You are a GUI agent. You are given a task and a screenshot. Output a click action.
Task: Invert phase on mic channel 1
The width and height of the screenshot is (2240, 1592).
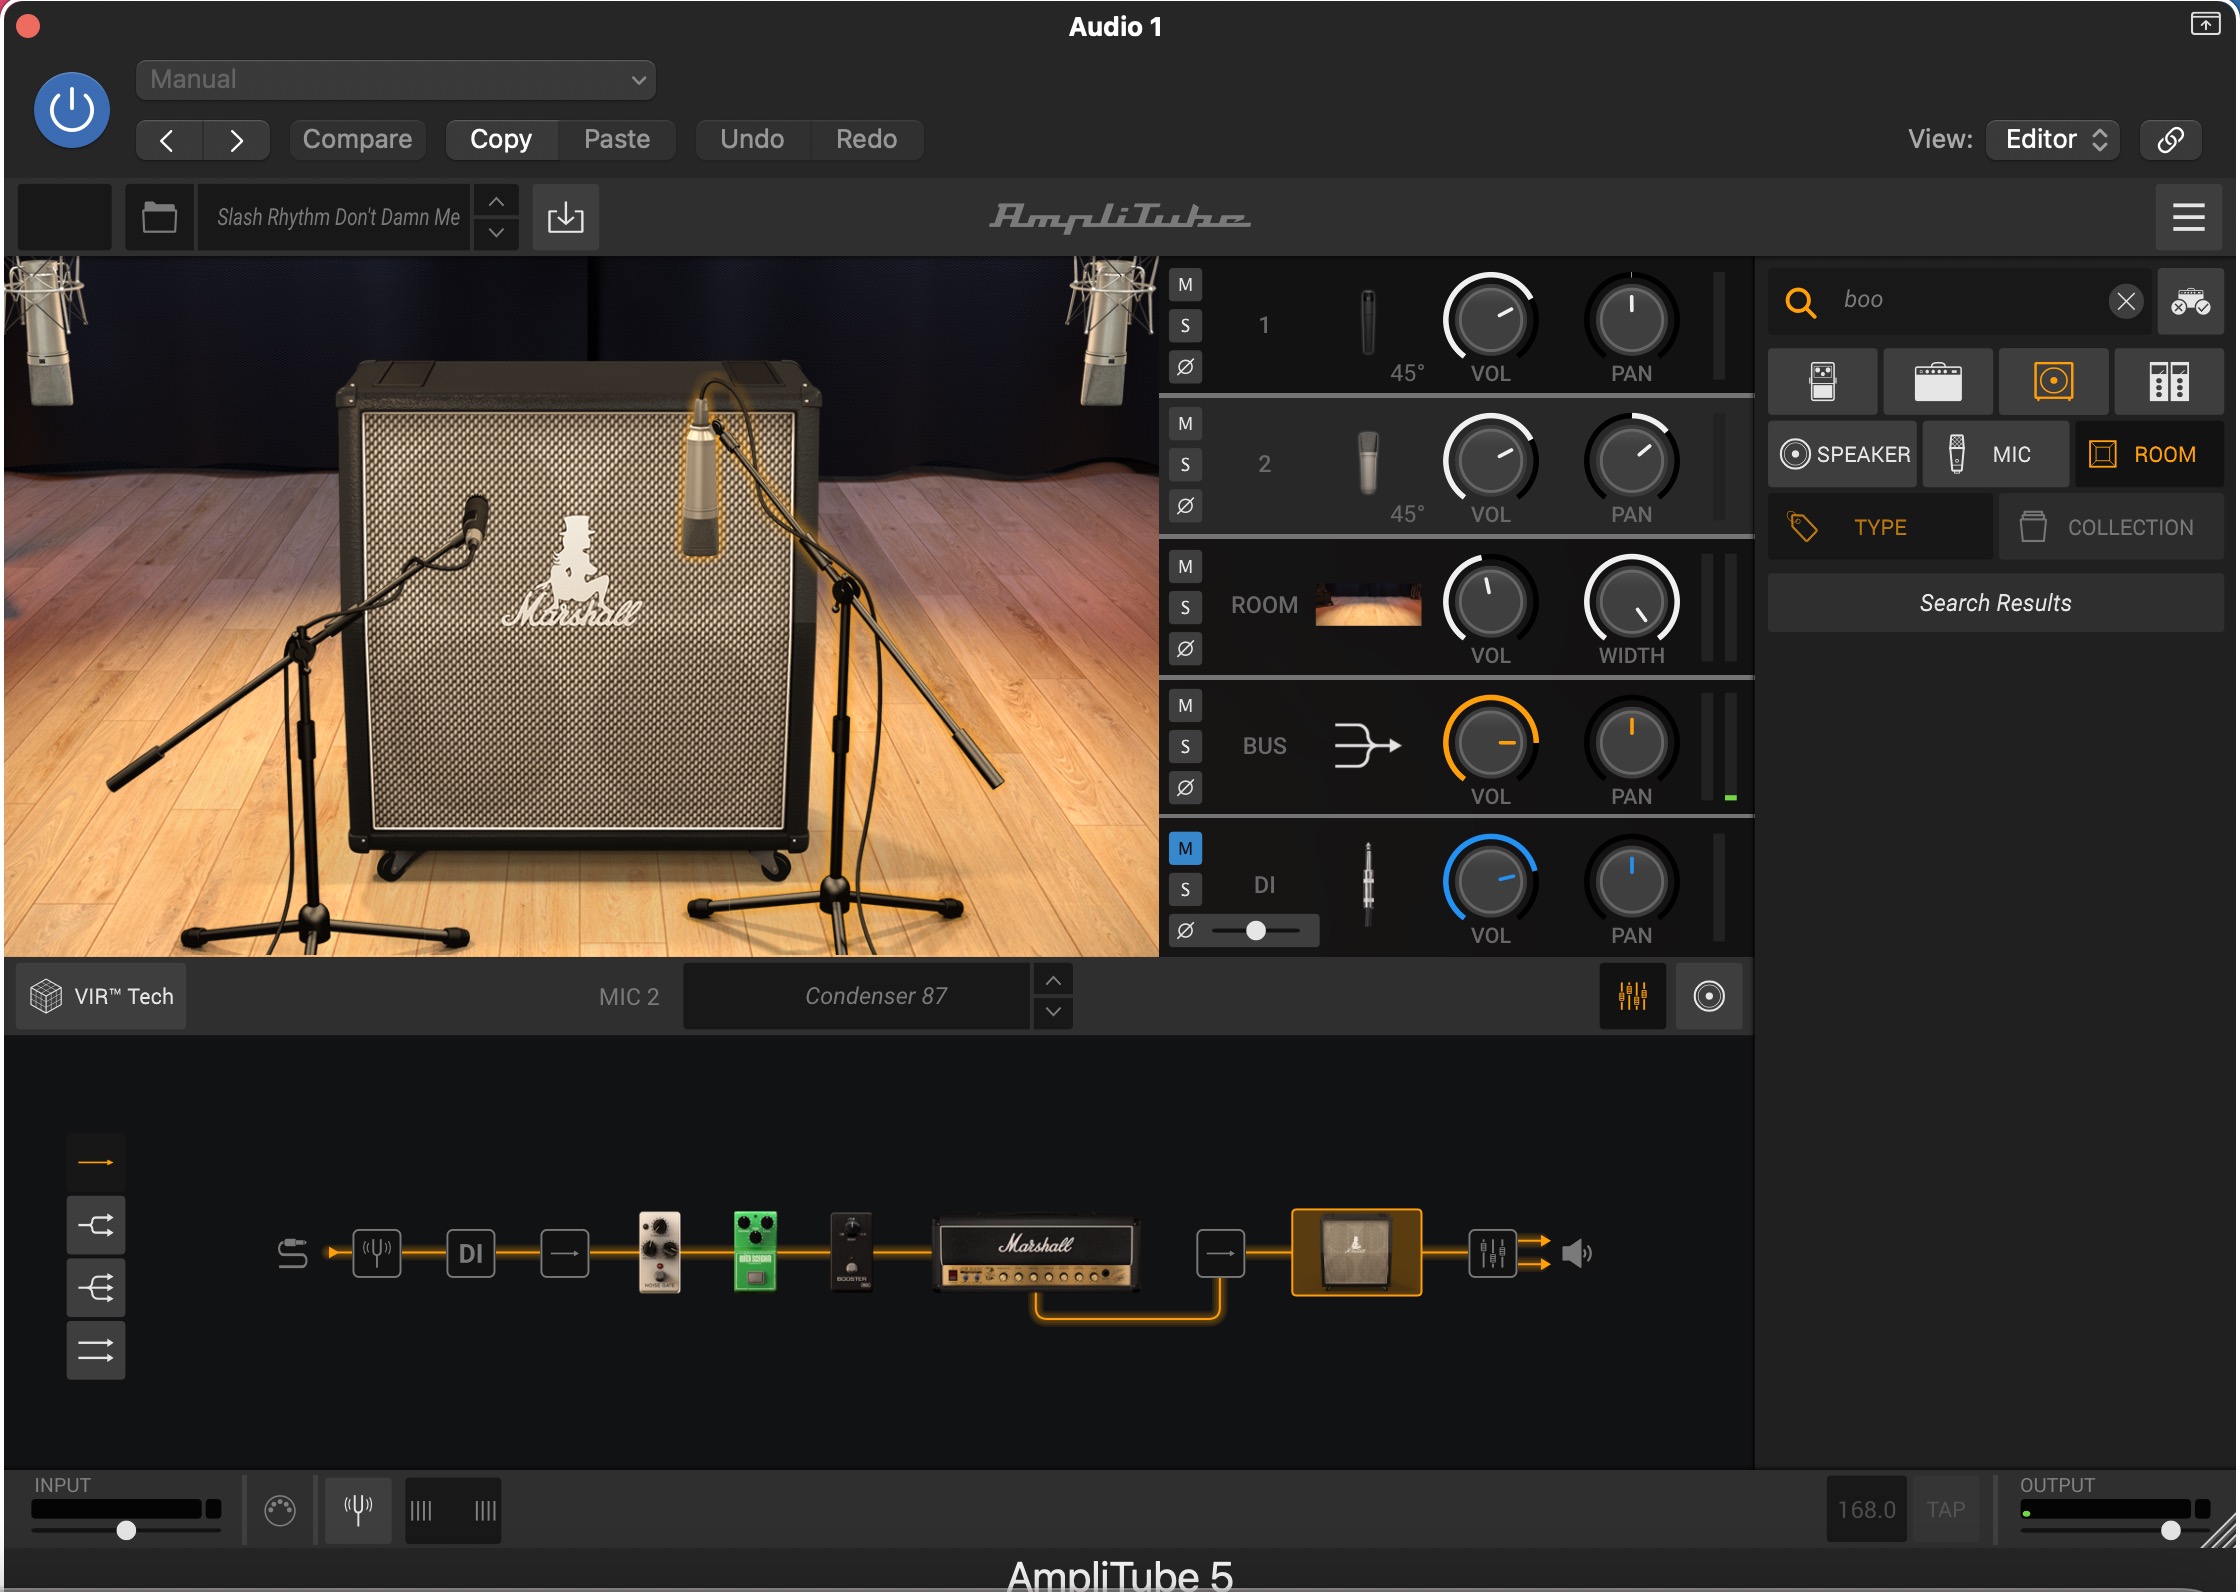1185,367
